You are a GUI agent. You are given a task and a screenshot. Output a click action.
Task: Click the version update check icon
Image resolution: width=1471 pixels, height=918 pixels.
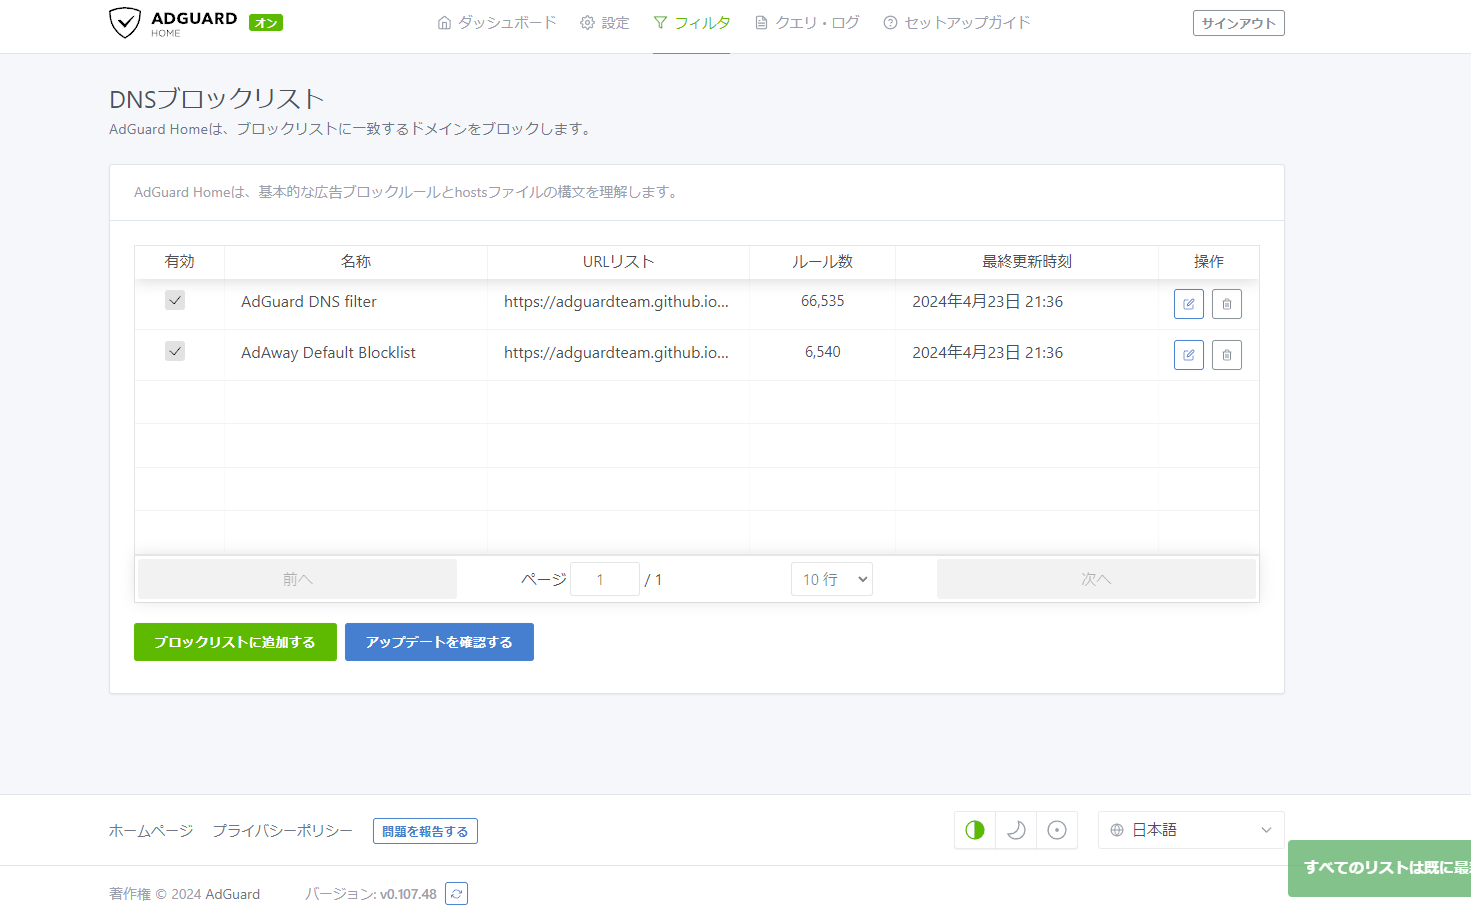pos(456,894)
